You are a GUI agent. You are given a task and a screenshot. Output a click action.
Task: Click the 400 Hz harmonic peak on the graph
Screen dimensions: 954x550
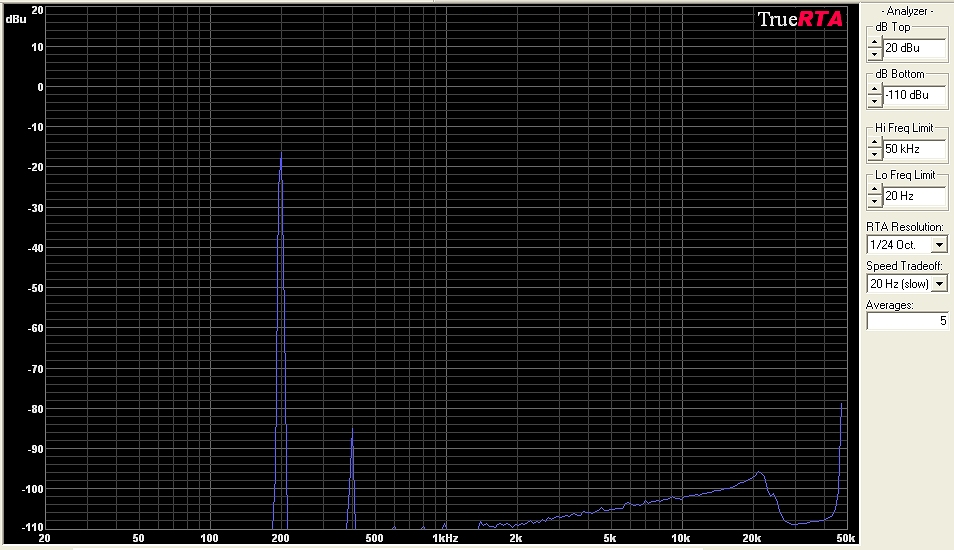[x=352, y=432]
